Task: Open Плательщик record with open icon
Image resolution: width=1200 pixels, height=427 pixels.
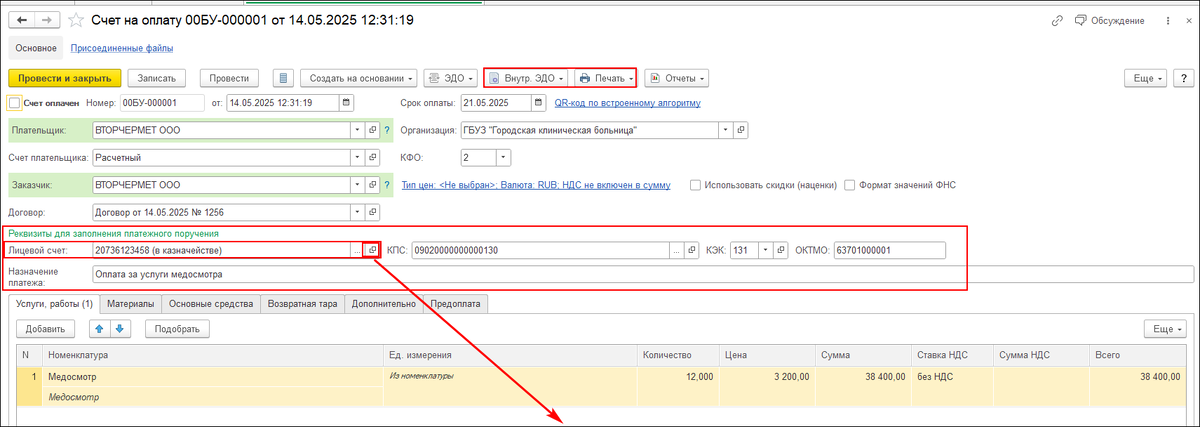Action: (373, 130)
